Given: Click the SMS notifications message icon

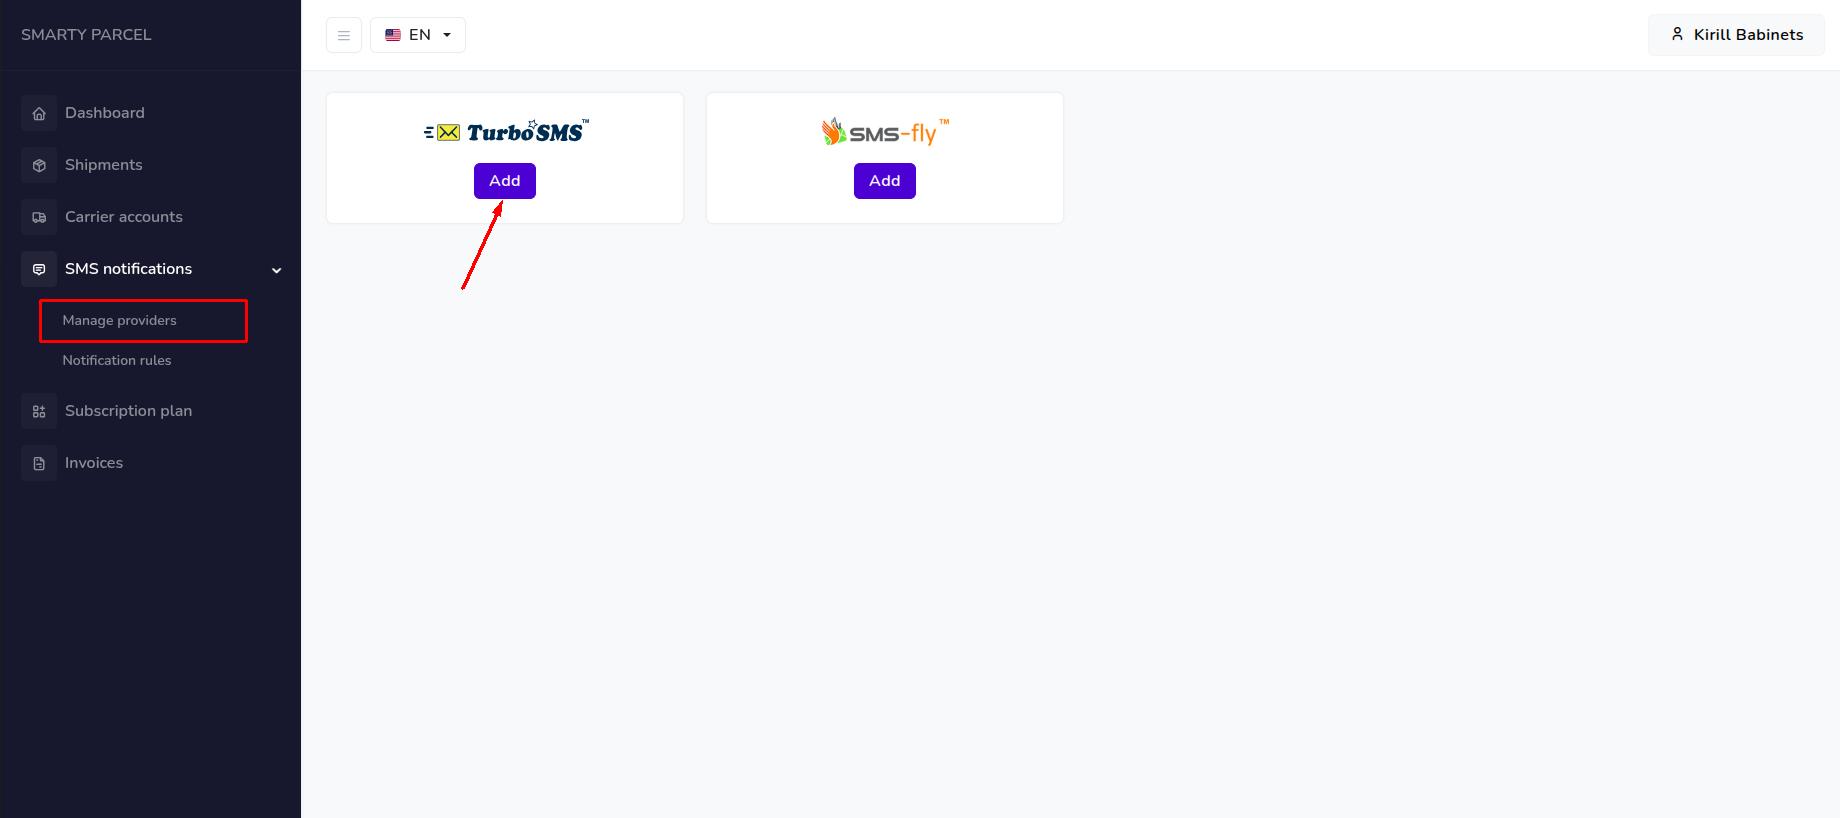Looking at the screenshot, I should pyautogui.click(x=39, y=270).
